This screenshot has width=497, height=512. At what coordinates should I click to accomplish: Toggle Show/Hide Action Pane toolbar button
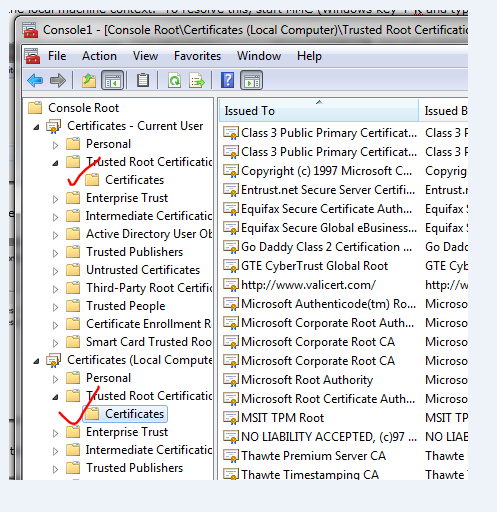pos(251,80)
